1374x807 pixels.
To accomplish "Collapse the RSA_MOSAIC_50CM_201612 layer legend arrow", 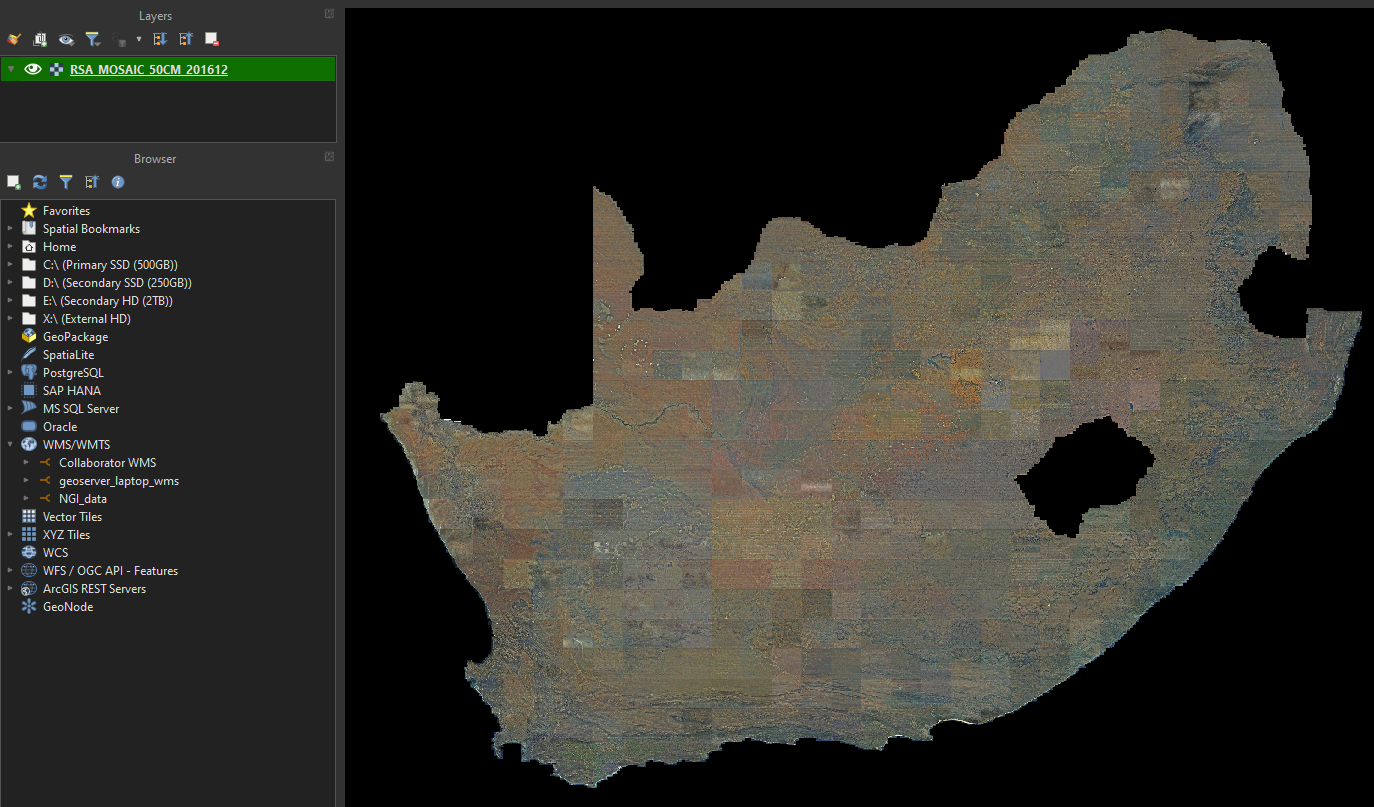I will click(10, 69).
